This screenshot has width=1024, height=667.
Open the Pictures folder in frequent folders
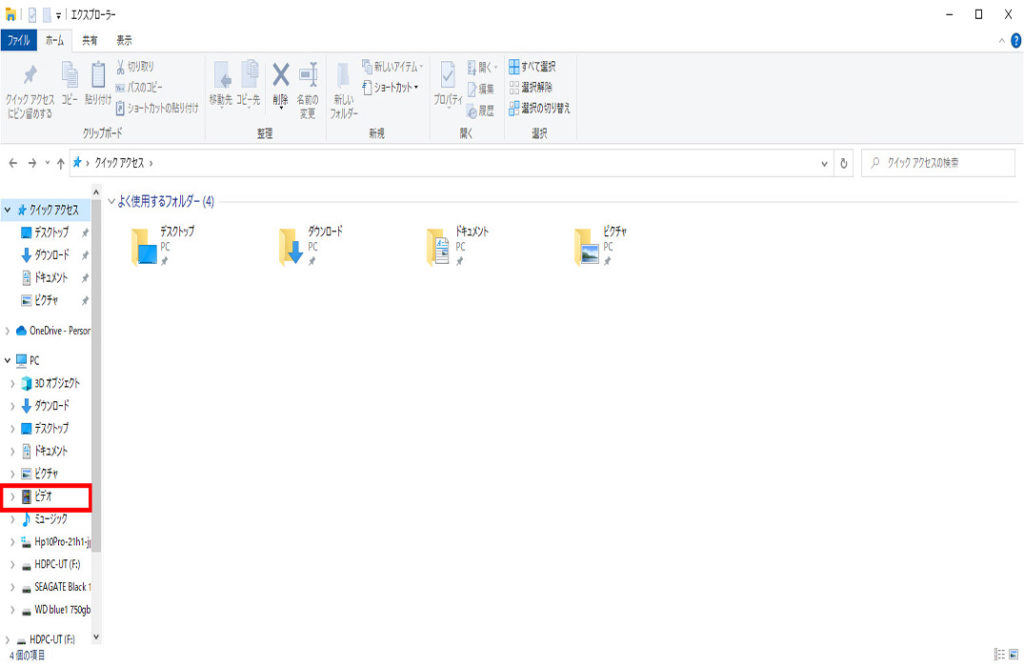click(x=587, y=249)
